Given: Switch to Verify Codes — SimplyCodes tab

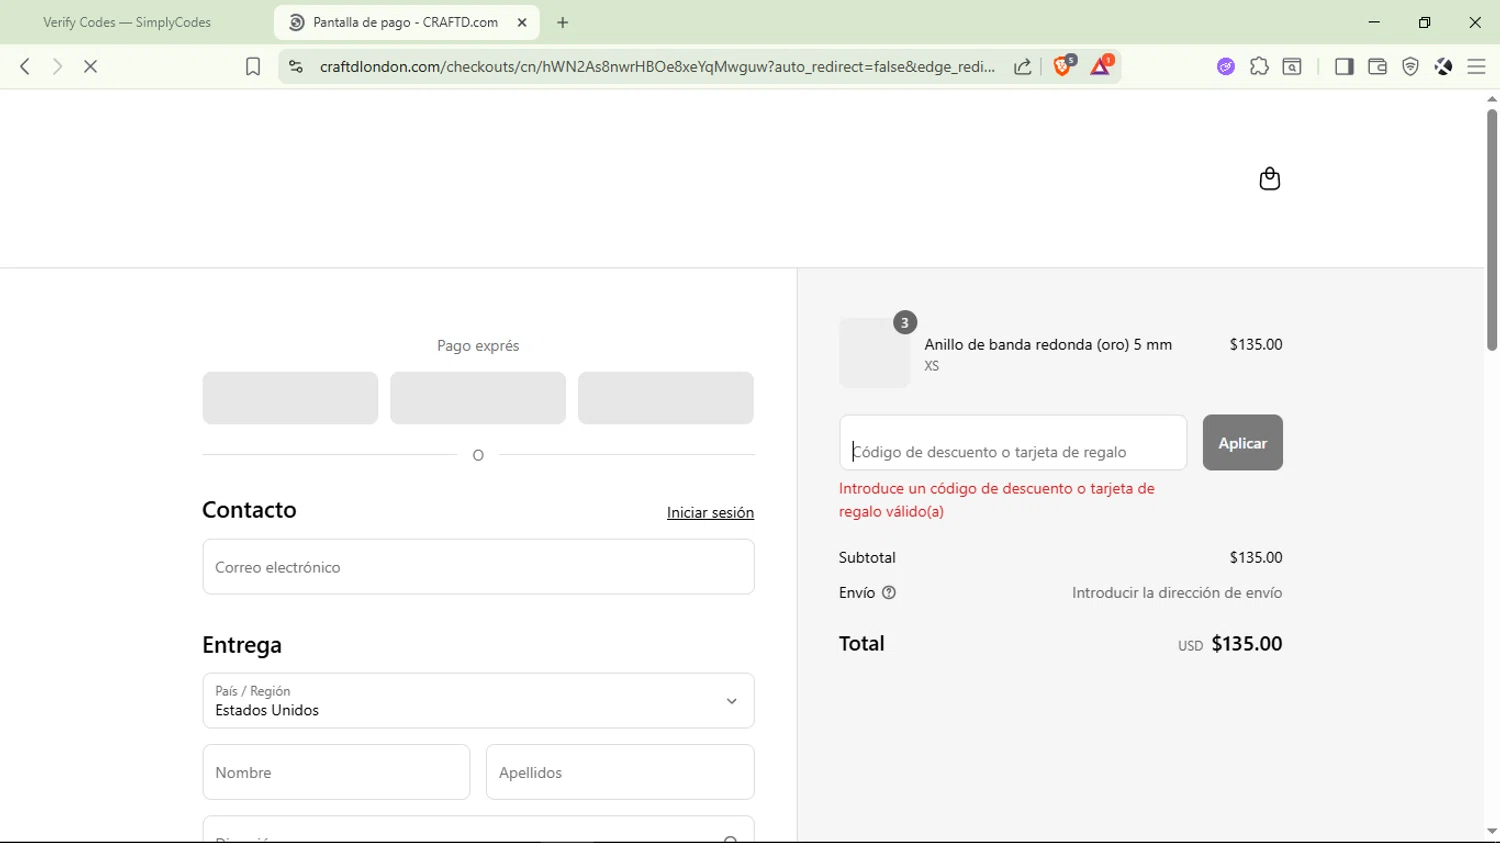Looking at the screenshot, I should click(x=127, y=22).
